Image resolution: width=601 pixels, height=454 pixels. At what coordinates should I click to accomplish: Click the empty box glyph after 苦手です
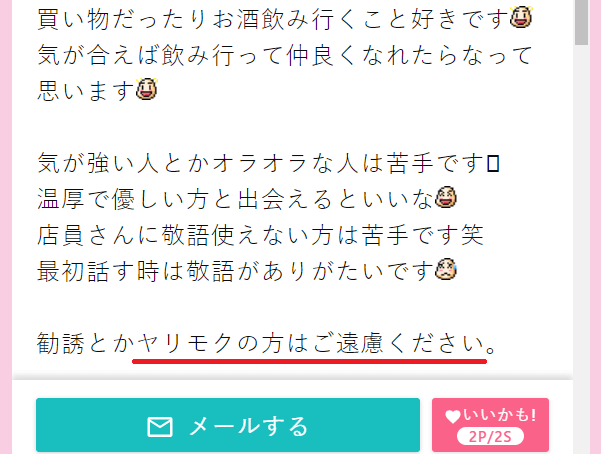[x=493, y=163]
